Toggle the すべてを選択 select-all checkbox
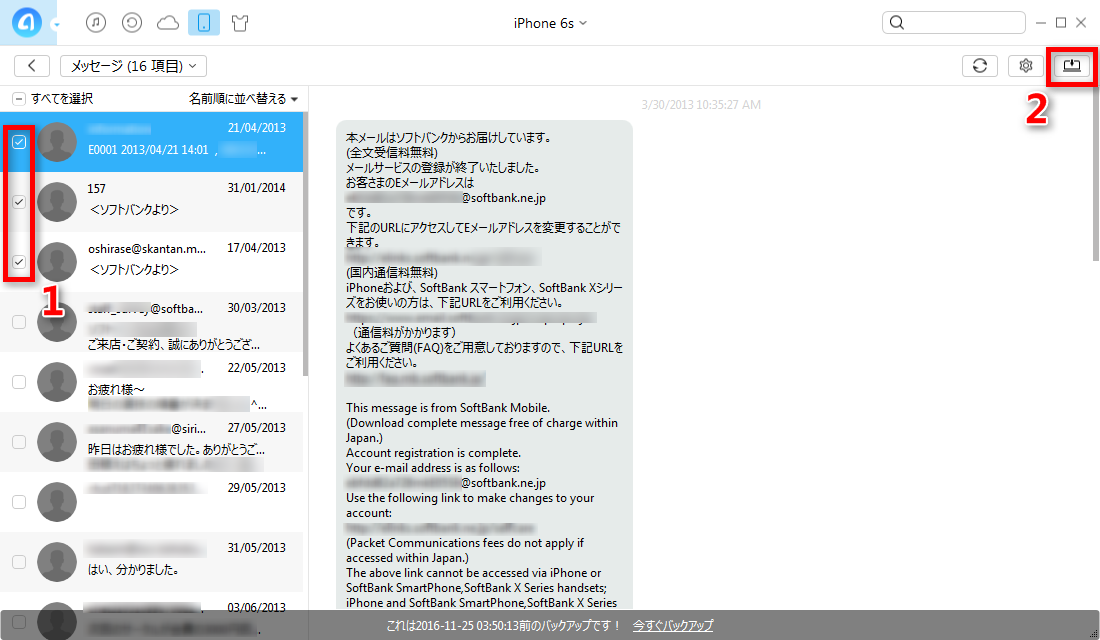This screenshot has height=640, width=1100. click(x=19, y=99)
